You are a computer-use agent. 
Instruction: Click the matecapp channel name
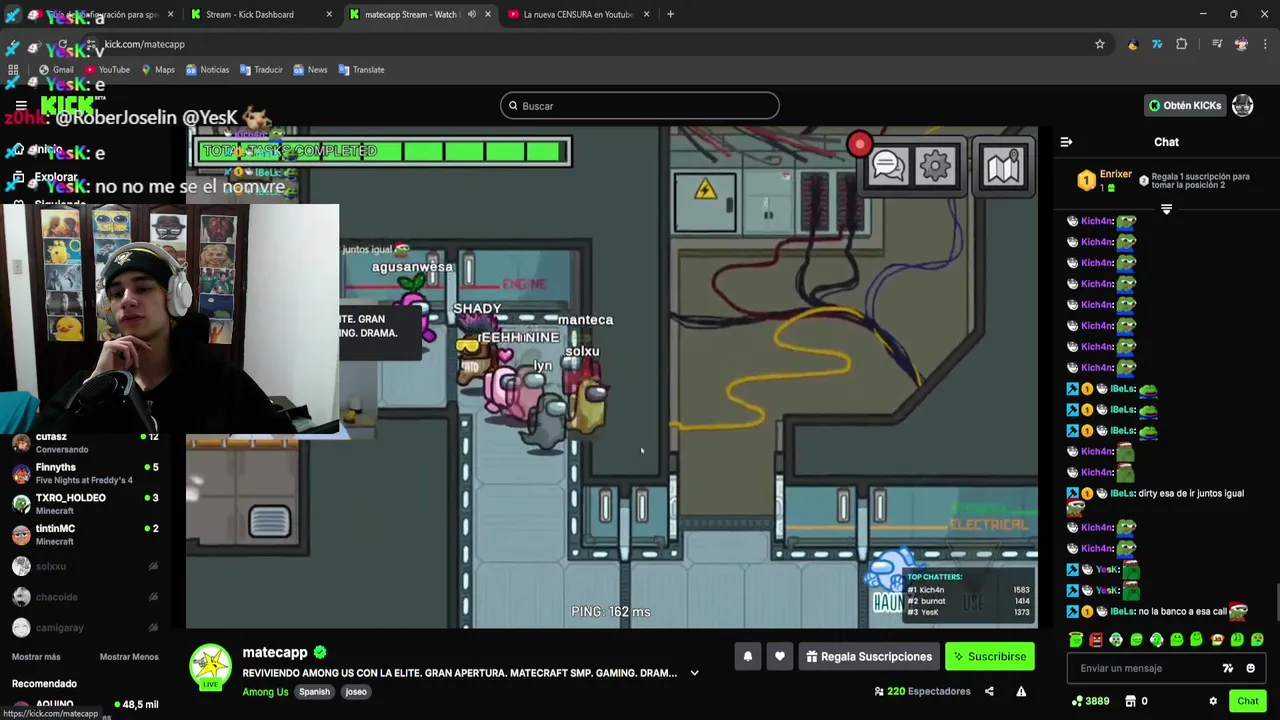coord(275,652)
